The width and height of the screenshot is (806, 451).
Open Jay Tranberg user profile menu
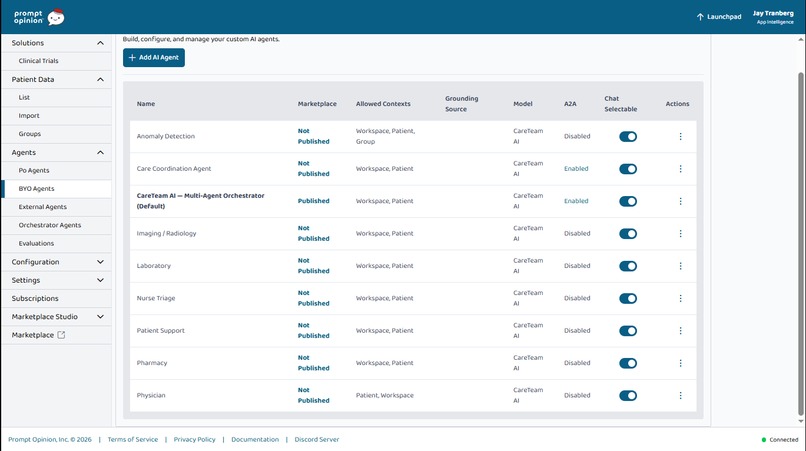tap(773, 17)
